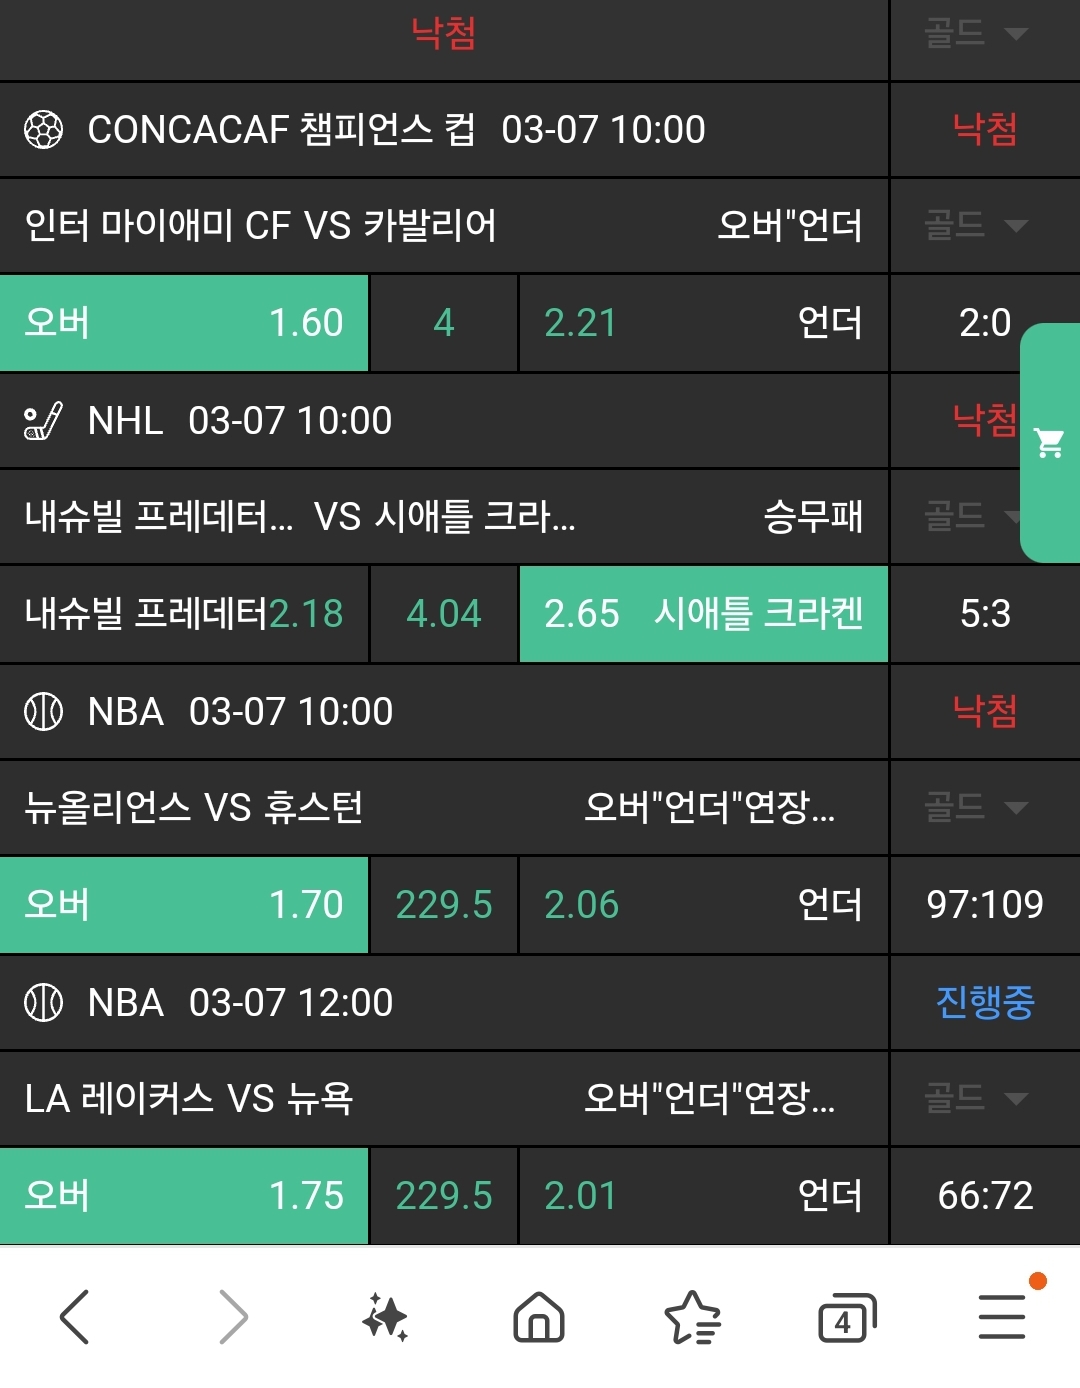
Task: Open the NHL 03-07 10:00 league header
Action: (x=240, y=420)
